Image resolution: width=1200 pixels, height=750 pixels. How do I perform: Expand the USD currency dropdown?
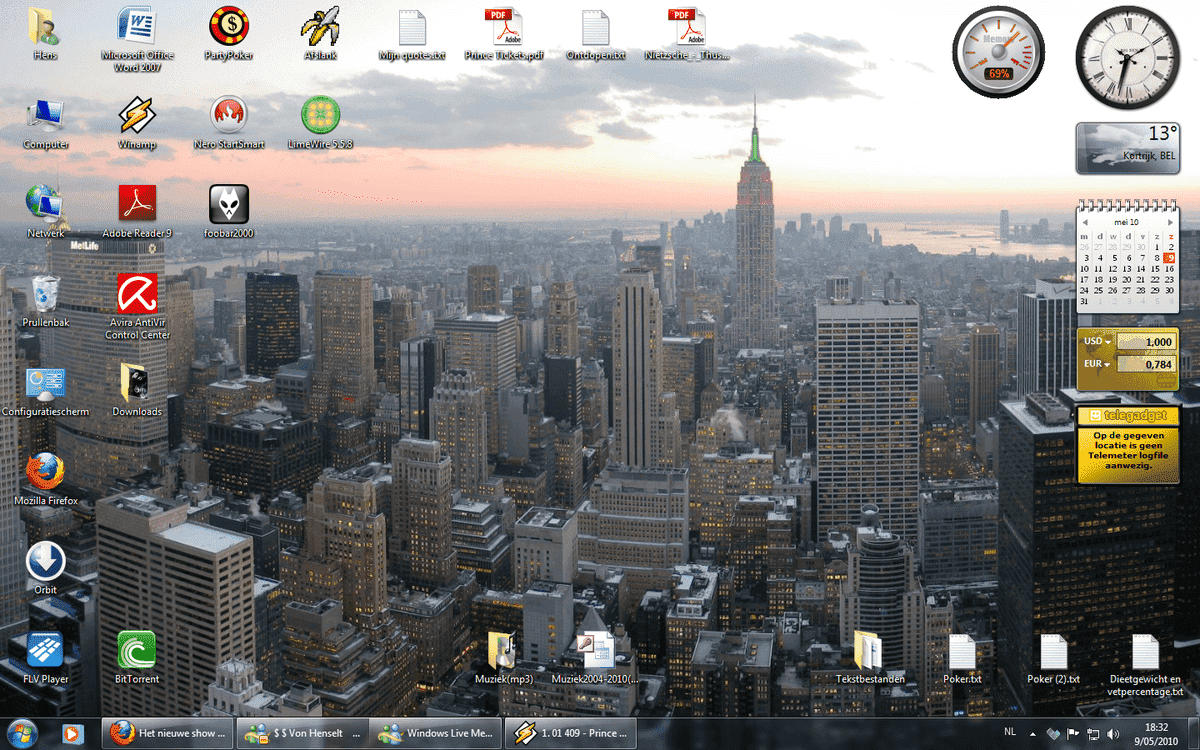[1107, 342]
